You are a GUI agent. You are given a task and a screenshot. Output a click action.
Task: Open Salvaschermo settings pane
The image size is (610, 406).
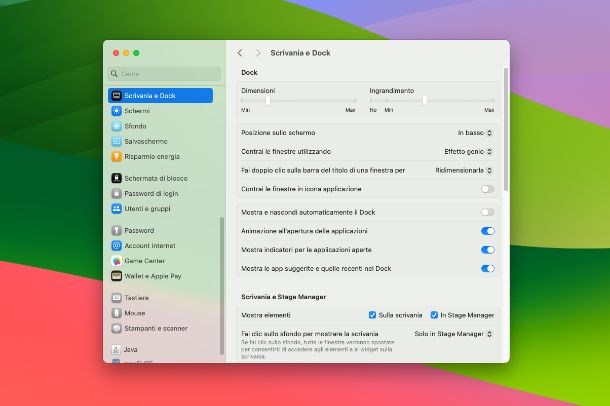tap(160, 141)
